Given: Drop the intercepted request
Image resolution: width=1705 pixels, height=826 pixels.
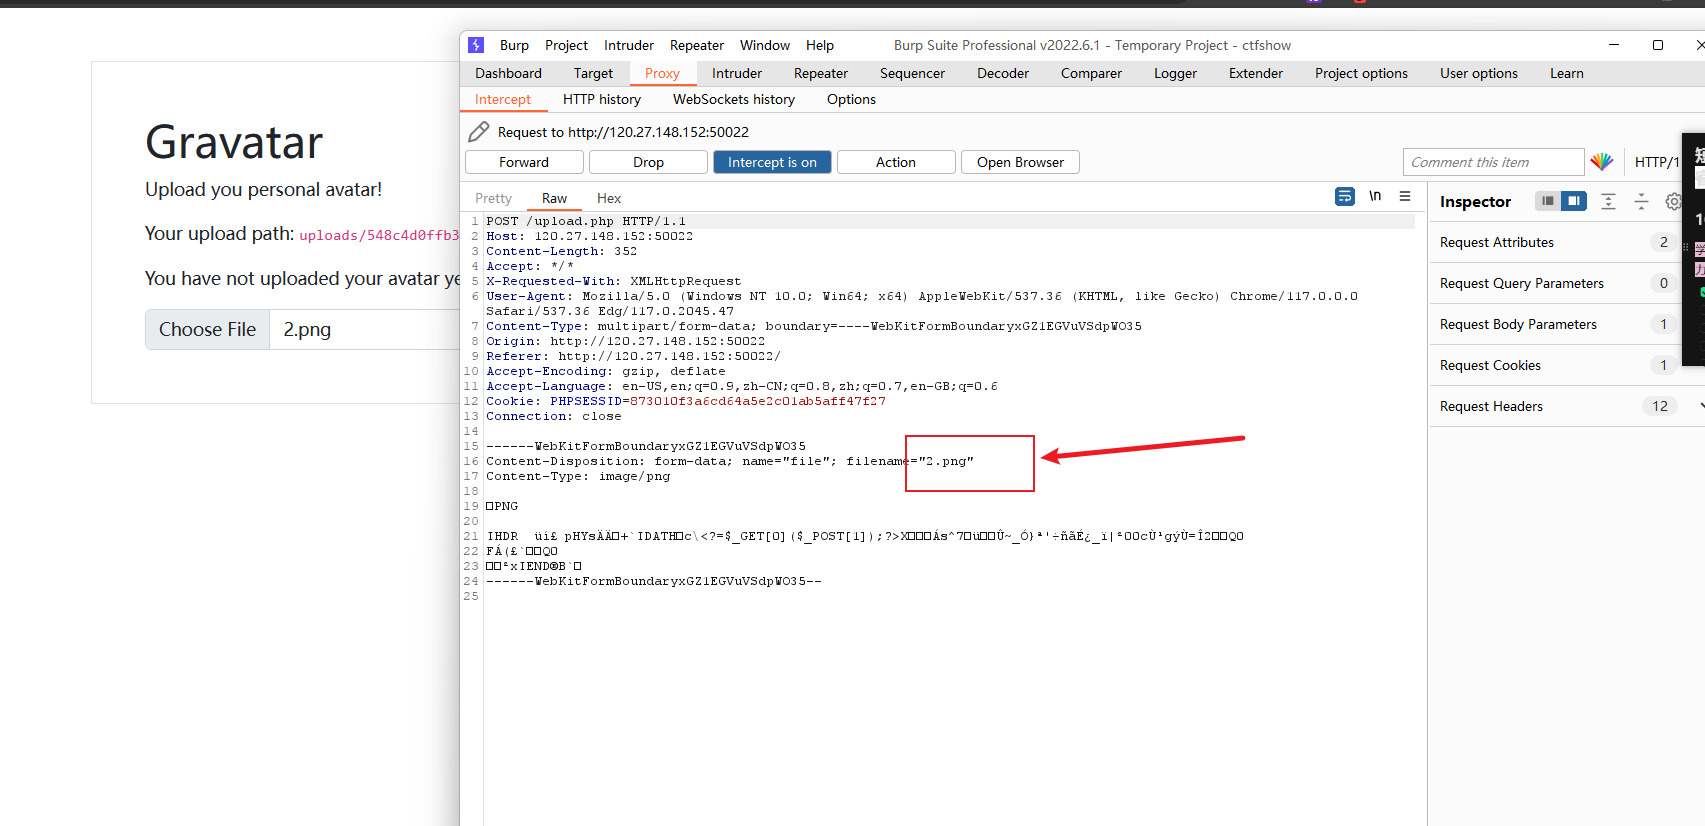Looking at the screenshot, I should coord(648,162).
